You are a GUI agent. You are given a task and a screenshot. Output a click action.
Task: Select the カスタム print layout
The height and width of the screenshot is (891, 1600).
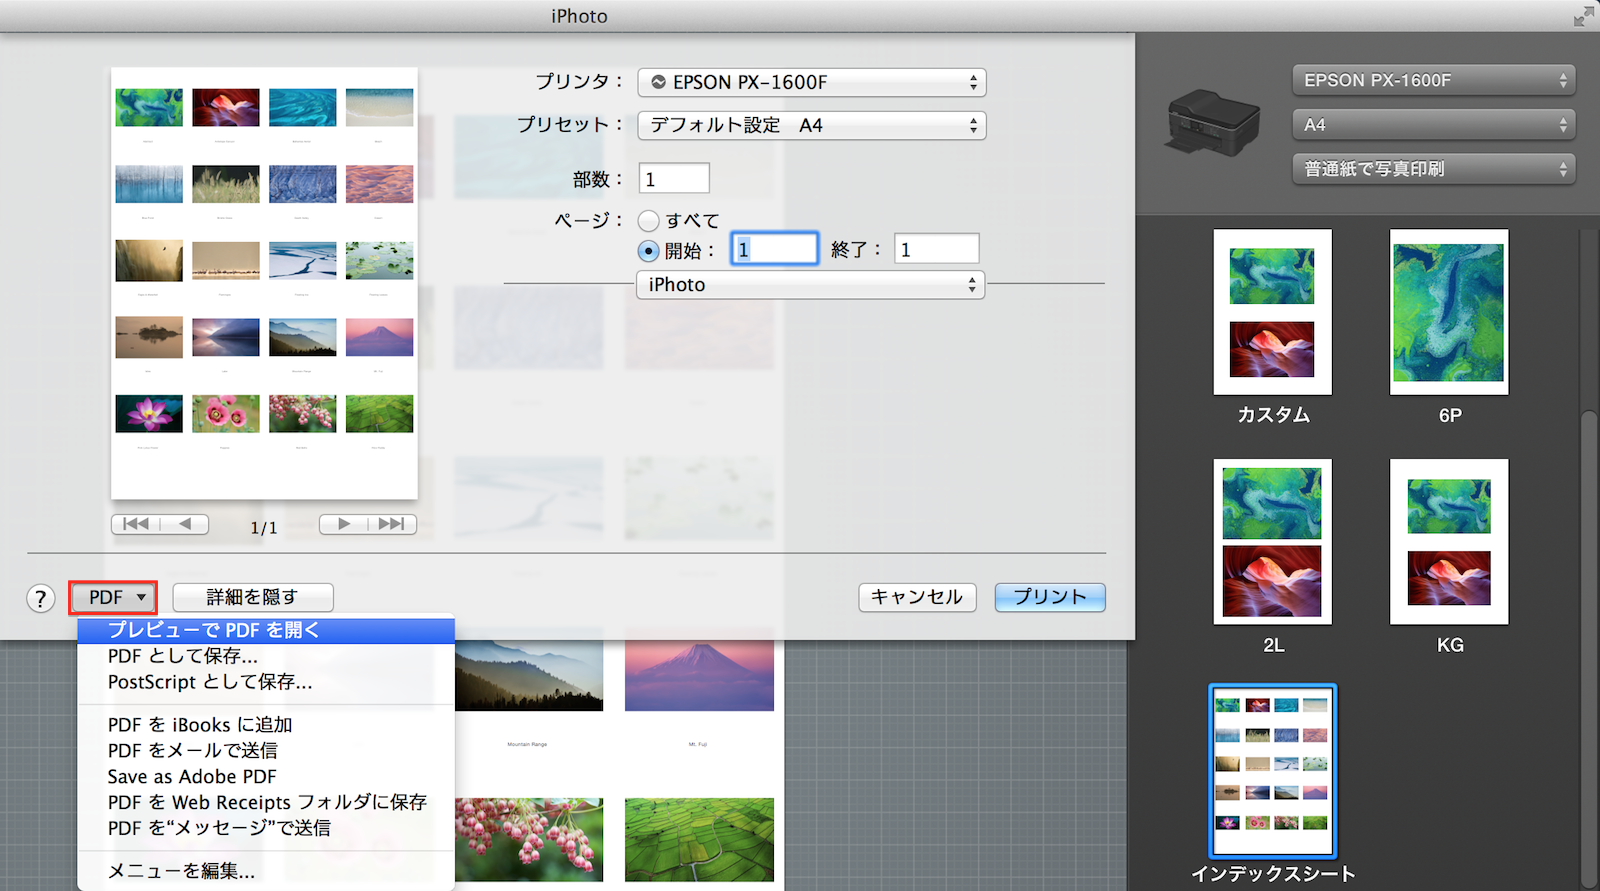point(1272,312)
